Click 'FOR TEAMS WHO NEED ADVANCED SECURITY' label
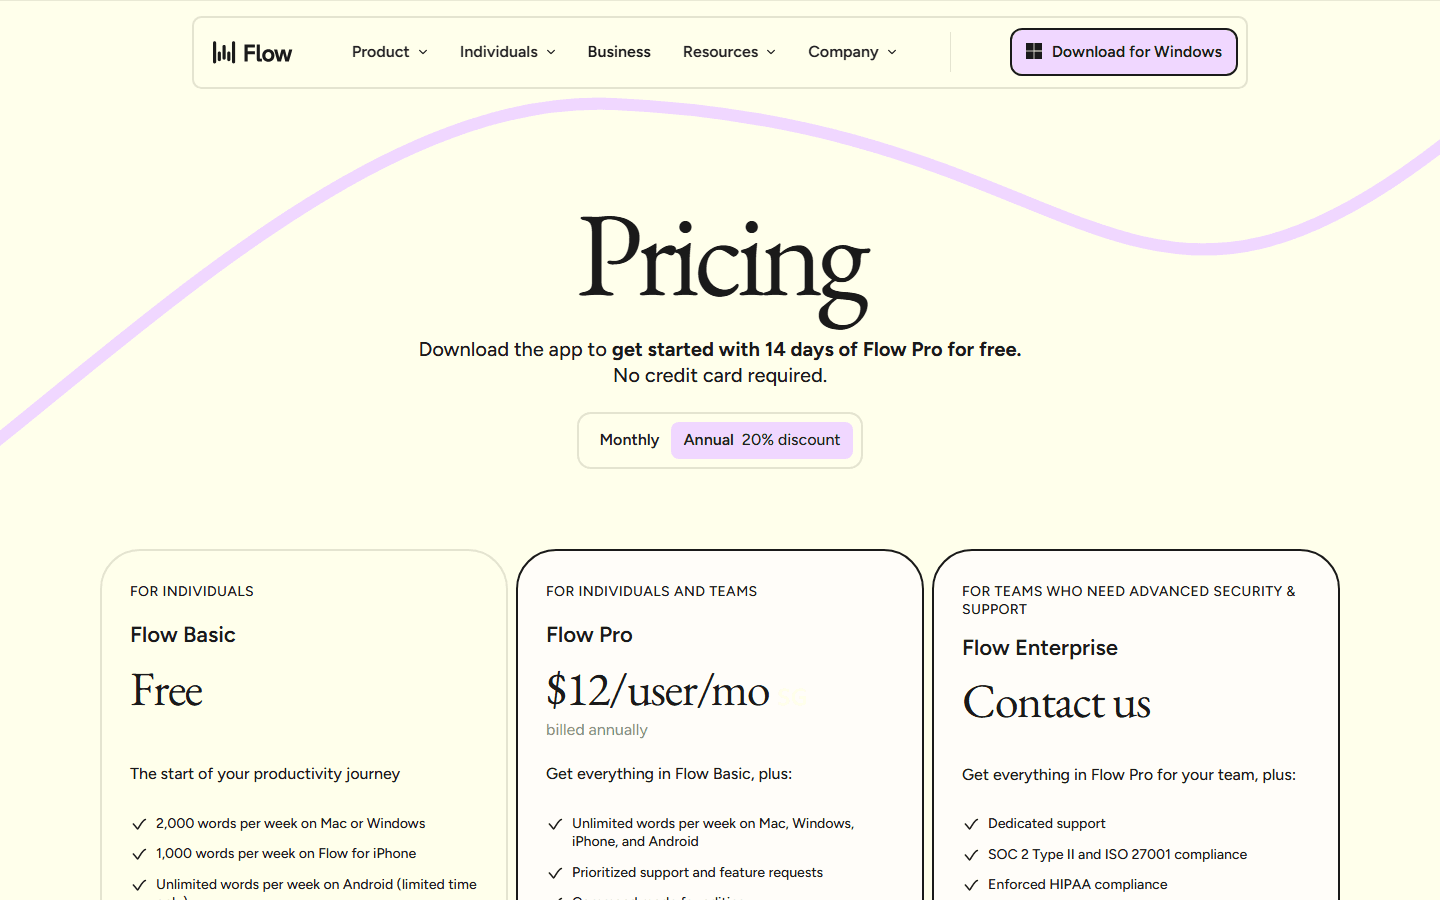The width and height of the screenshot is (1440, 900). click(x=1129, y=600)
